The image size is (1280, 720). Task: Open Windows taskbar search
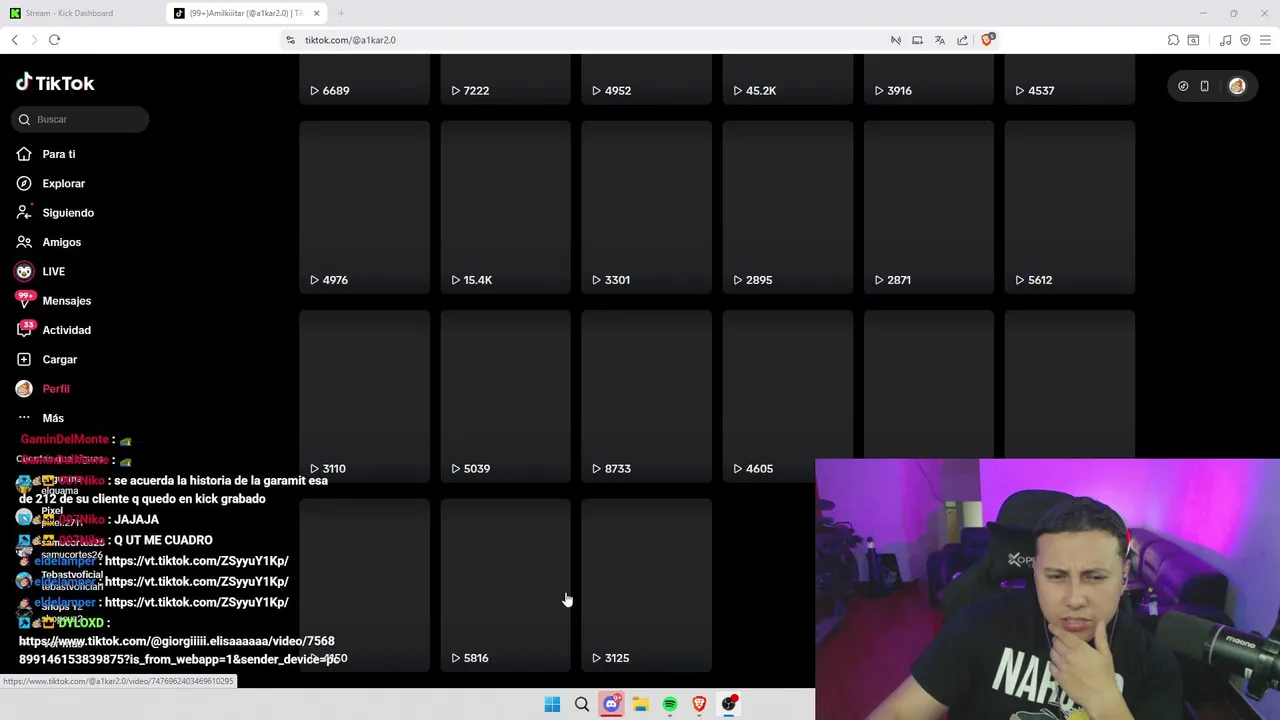(x=582, y=704)
